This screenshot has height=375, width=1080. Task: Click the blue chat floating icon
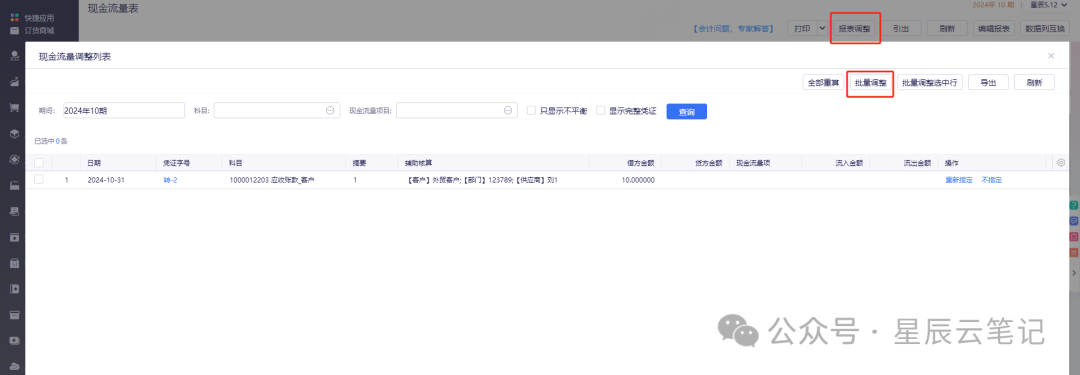(1073, 221)
